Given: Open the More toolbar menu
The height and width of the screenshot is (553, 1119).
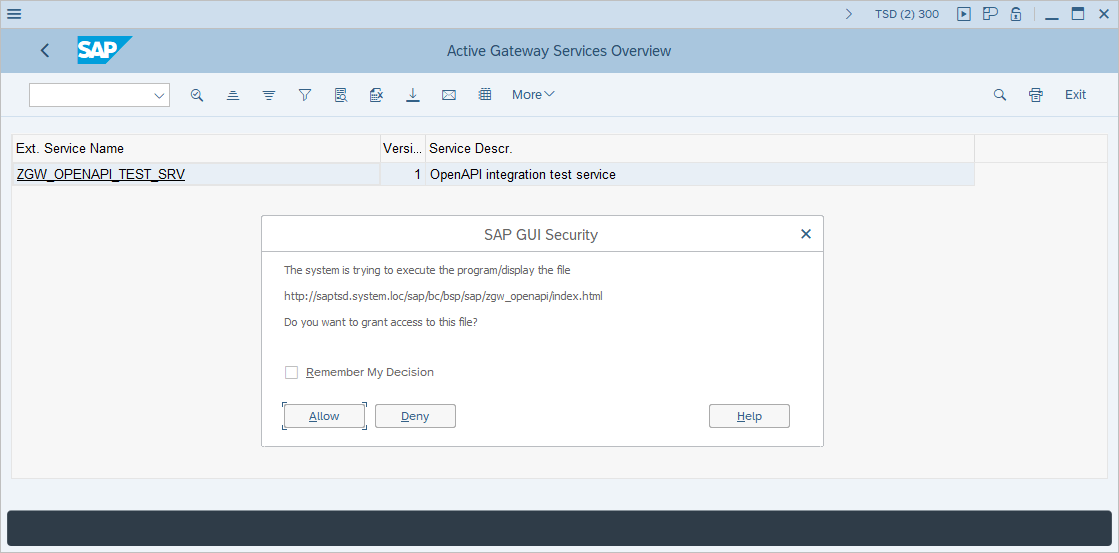Looking at the screenshot, I should tap(533, 95).
